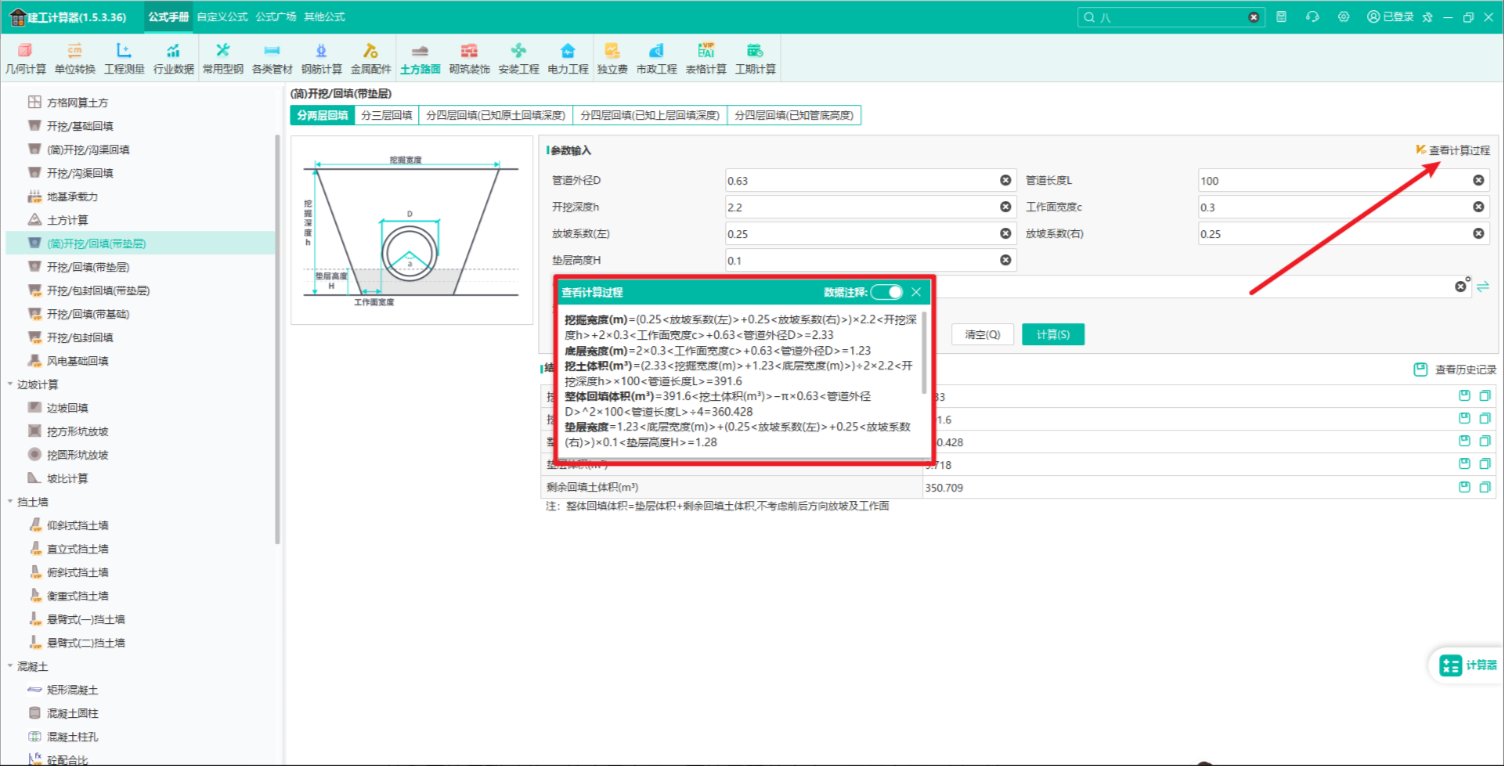The height and width of the screenshot is (766, 1504).
Task: Click the top search box
Action: [1170, 17]
